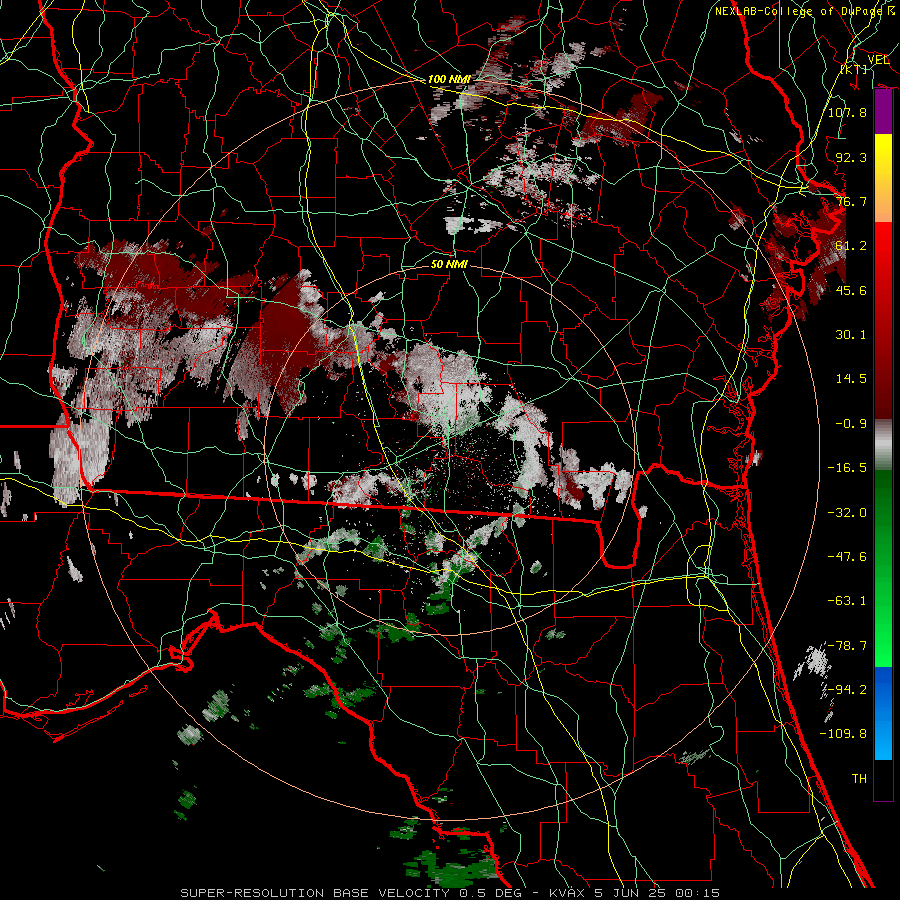
Task: Click the -32.0 velocity scale value
Action: click(847, 513)
